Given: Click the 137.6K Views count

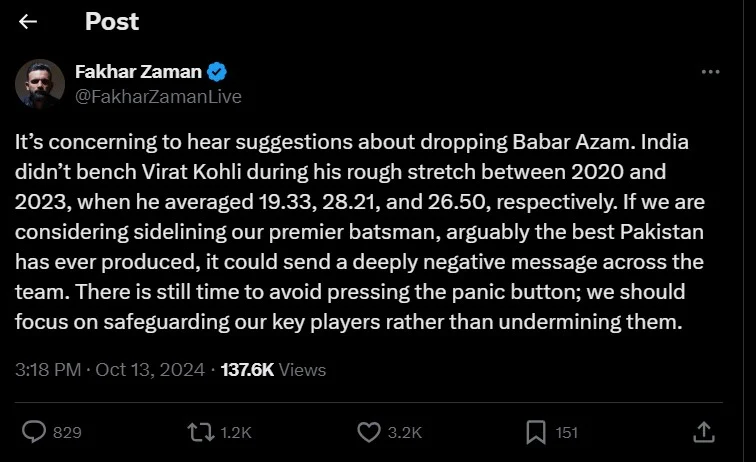Looking at the screenshot, I should [x=272, y=370].
